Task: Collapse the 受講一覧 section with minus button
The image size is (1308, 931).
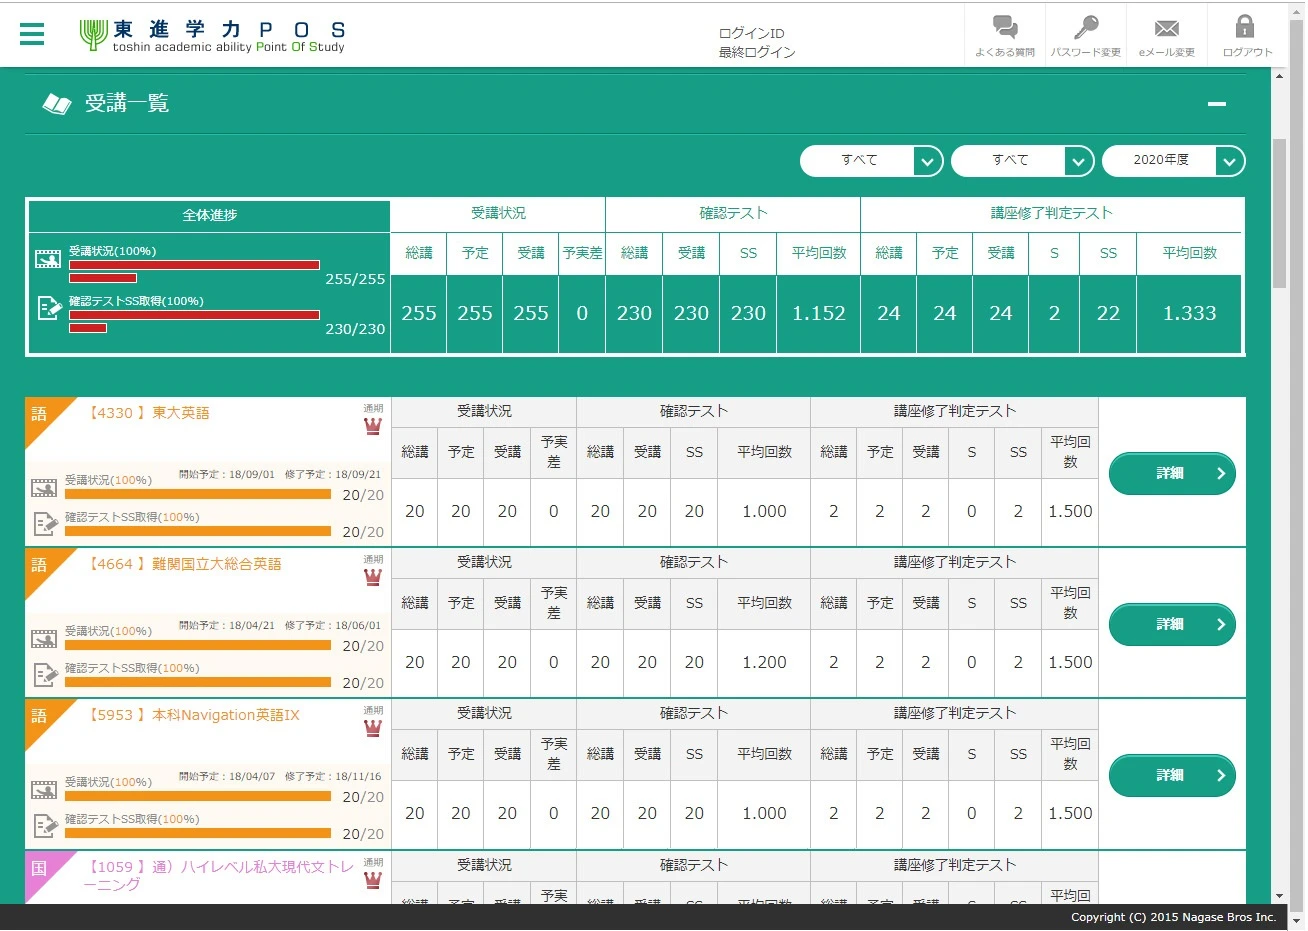Action: coord(1217,104)
